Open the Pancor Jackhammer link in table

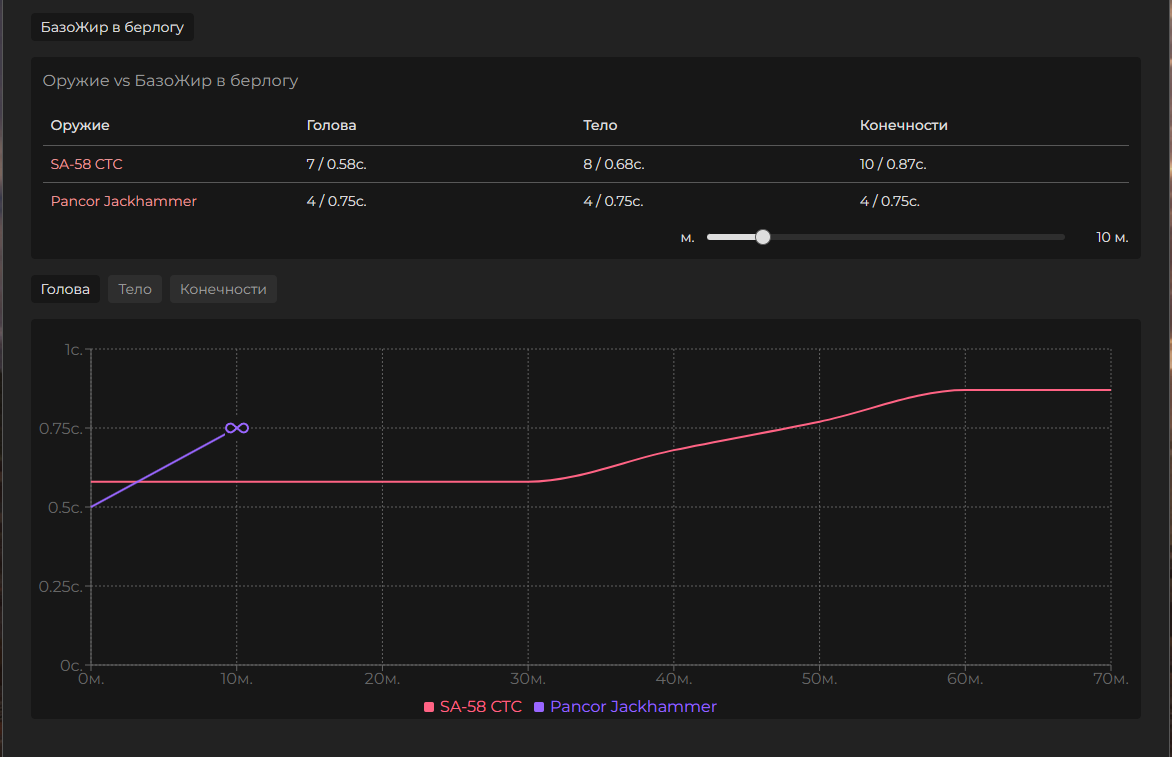point(124,201)
